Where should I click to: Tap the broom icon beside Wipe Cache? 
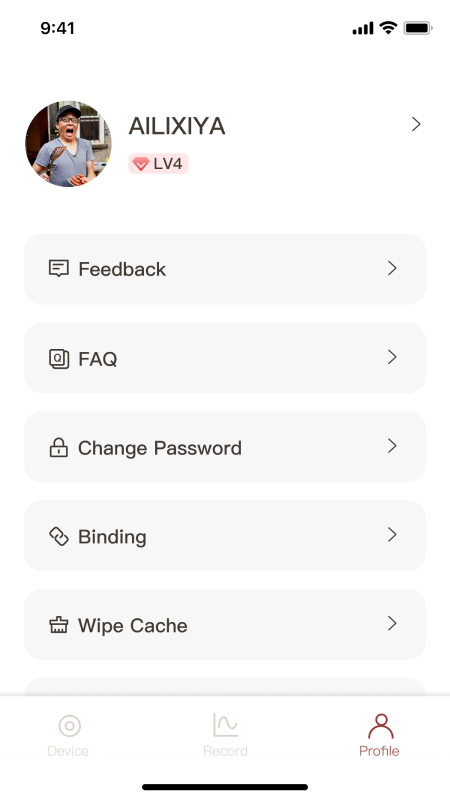pyautogui.click(x=59, y=625)
